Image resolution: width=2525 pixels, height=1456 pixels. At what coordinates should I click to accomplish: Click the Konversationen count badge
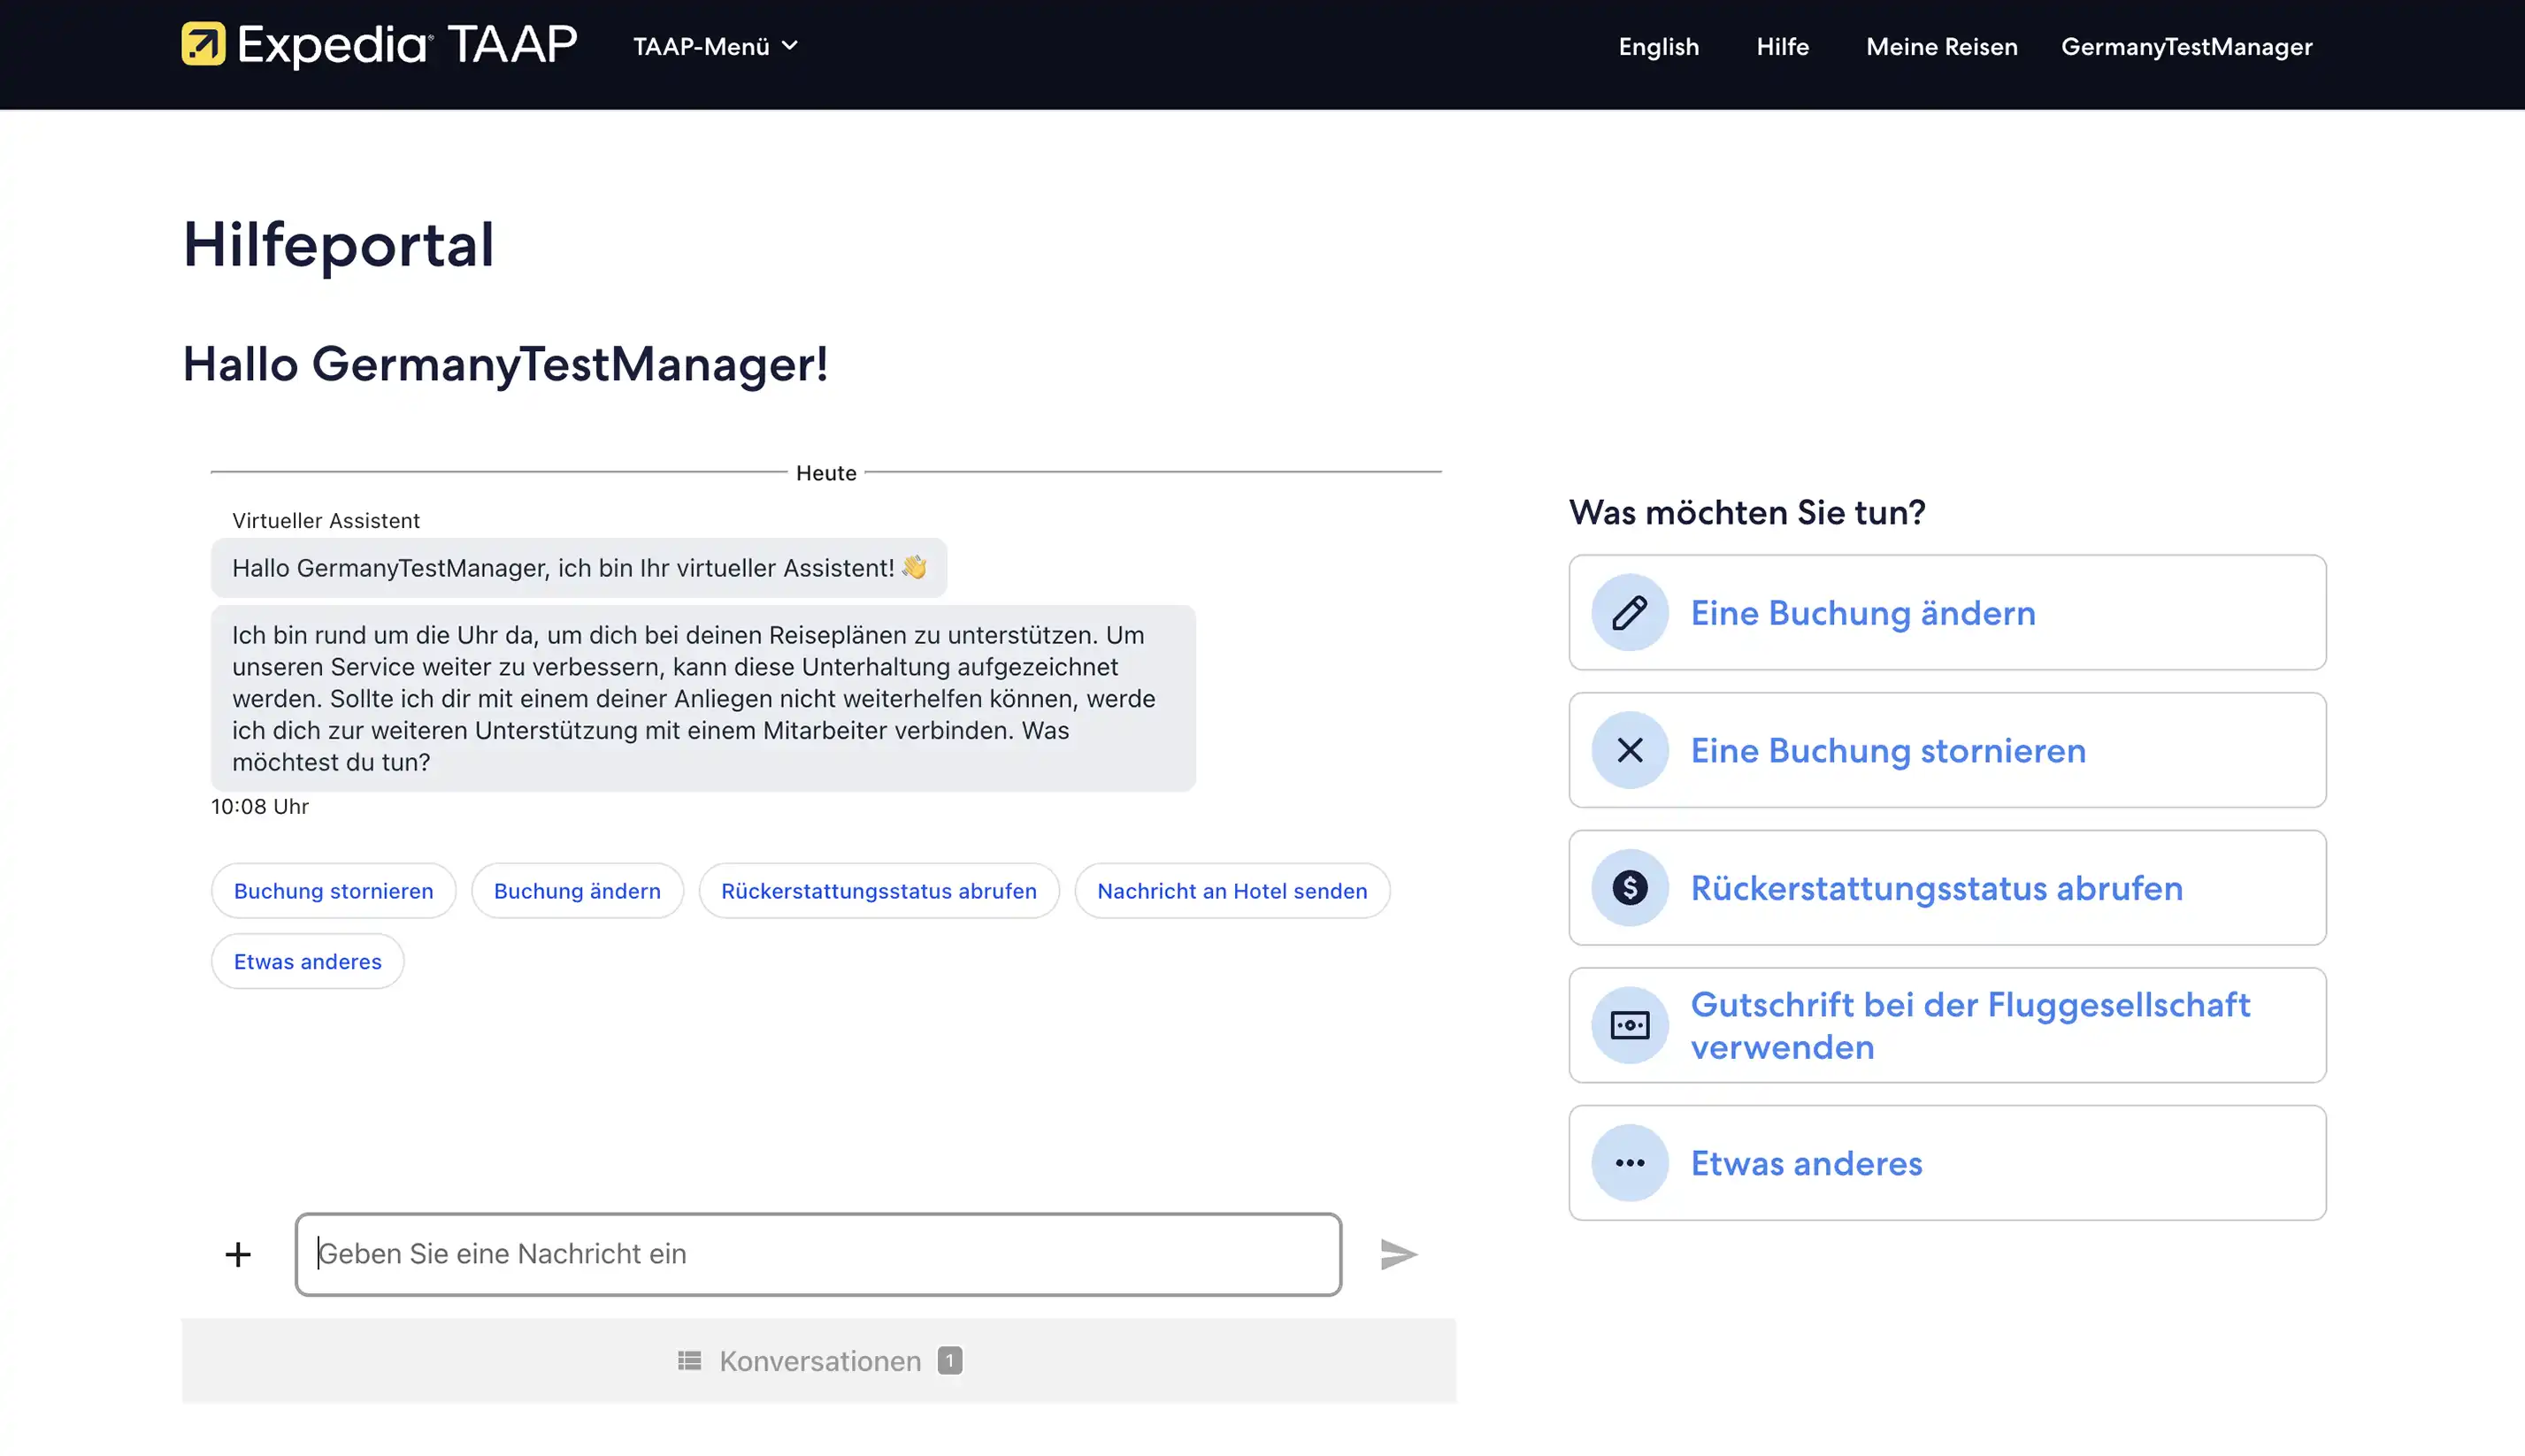pyautogui.click(x=949, y=1360)
